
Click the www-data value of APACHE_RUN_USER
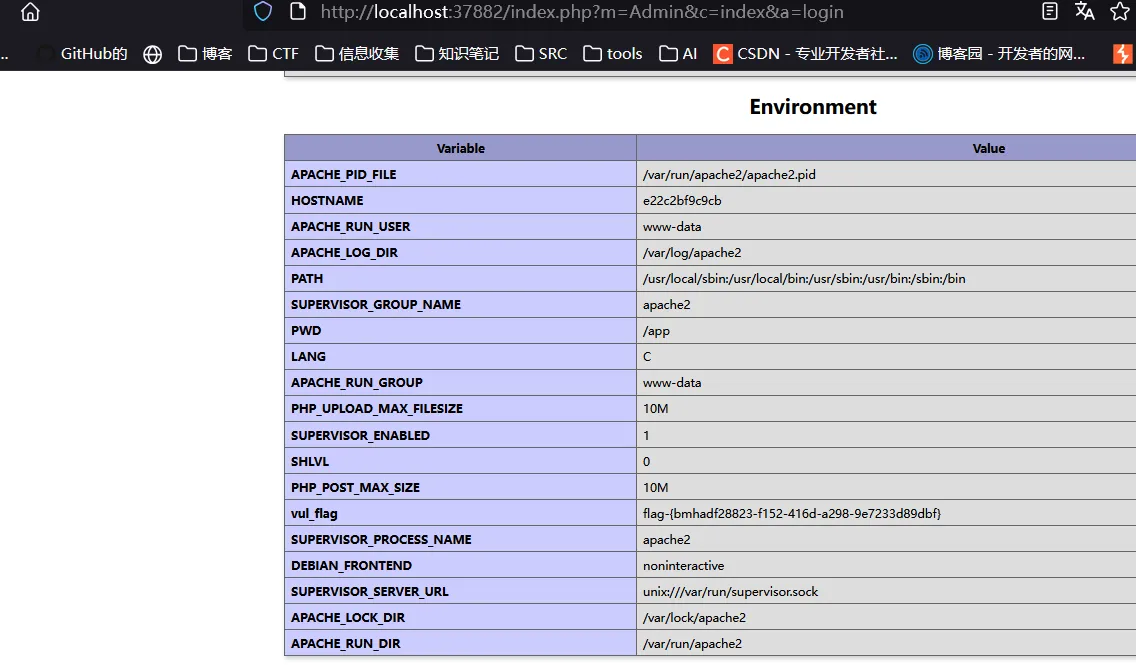point(672,227)
